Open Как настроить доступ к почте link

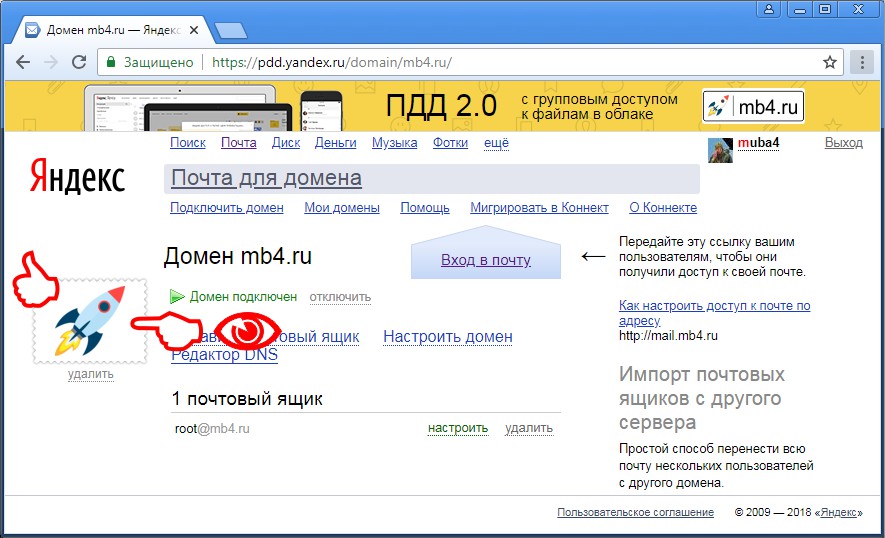pos(715,313)
